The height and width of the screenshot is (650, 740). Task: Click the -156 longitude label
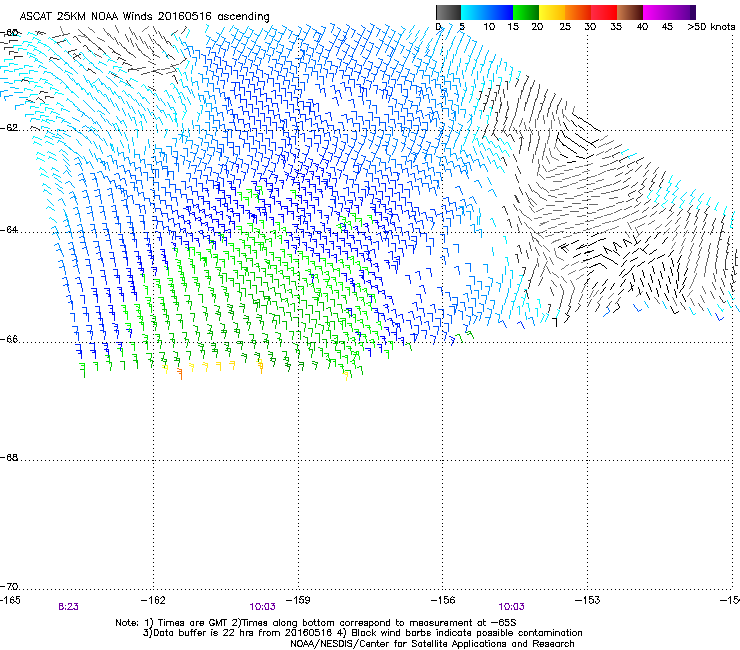(443, 600)
